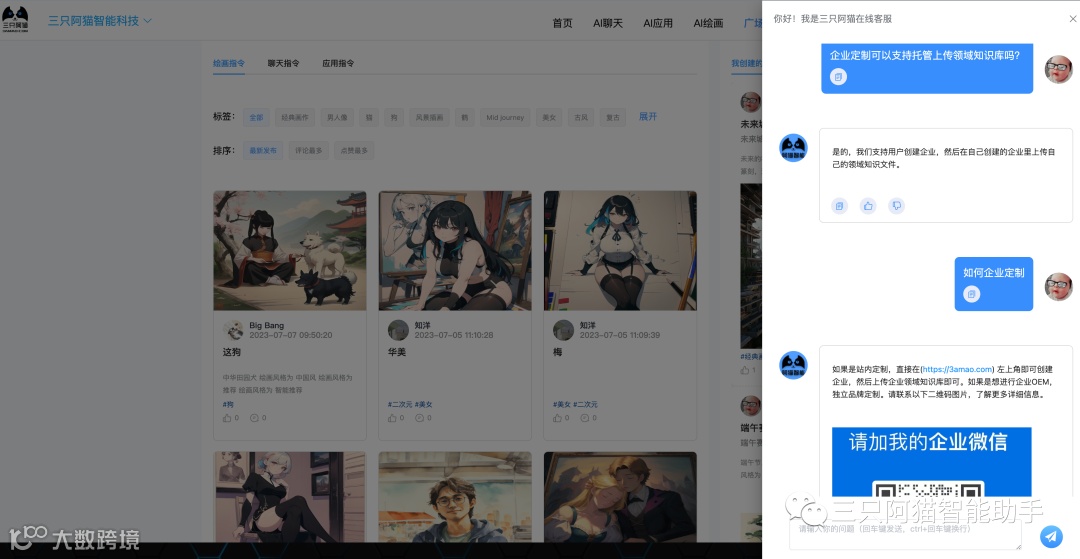The image size is (1080, 559).
Task: Click the #二次元 hashtag on the 梅 card
Action: (585, 405)
